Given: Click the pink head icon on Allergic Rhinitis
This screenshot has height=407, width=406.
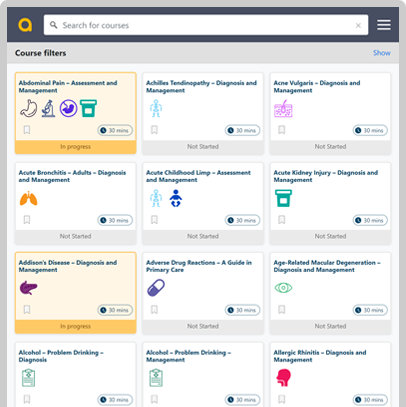Looking at the screenshot, I should tap(283, 378).
